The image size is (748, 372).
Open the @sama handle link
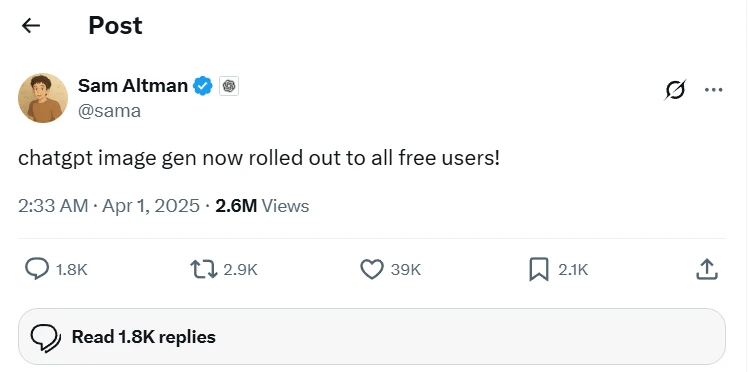point(109,111)
